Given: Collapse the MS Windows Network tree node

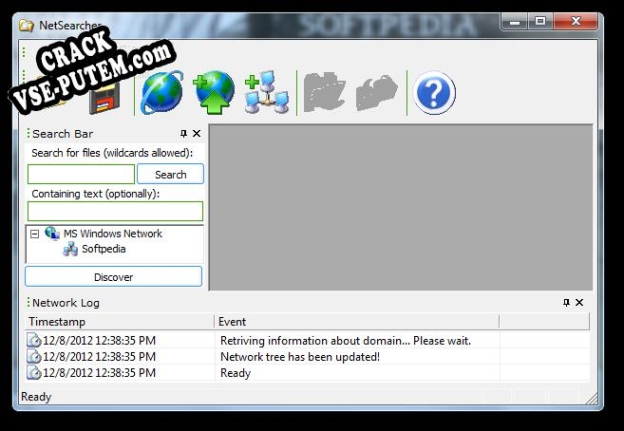Looking at the screenshot, I should pos(35,234).
